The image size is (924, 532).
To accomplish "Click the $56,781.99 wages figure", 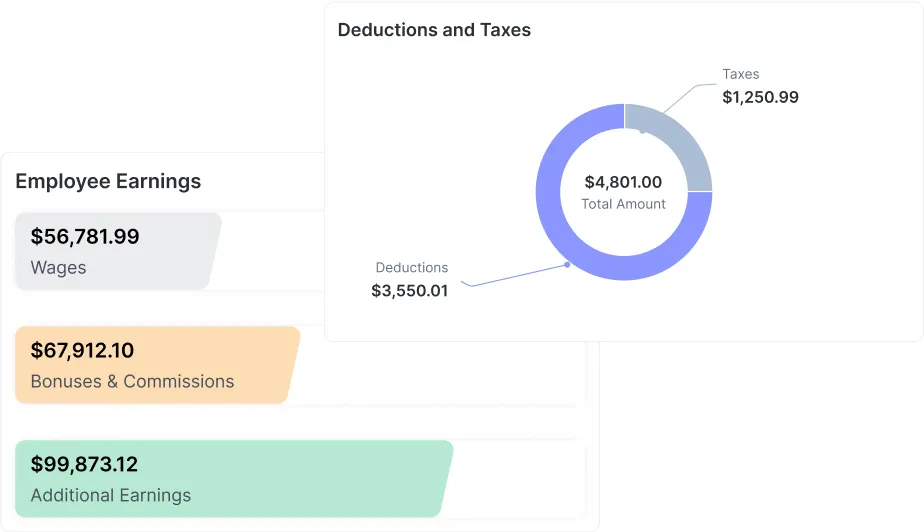I will click(x=85, y=237).
